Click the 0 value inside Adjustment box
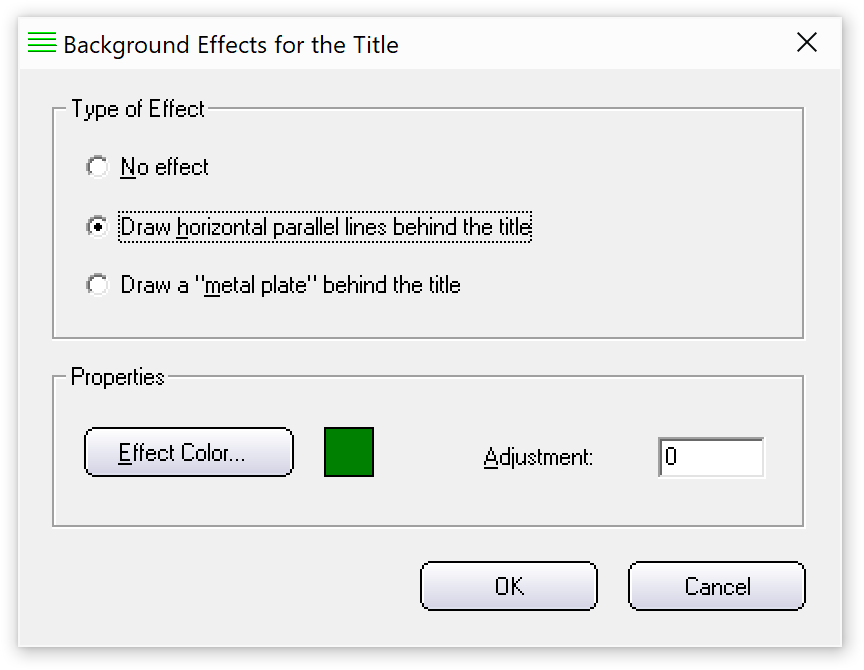Screen dimensions: 864x670 click(671, 456)
